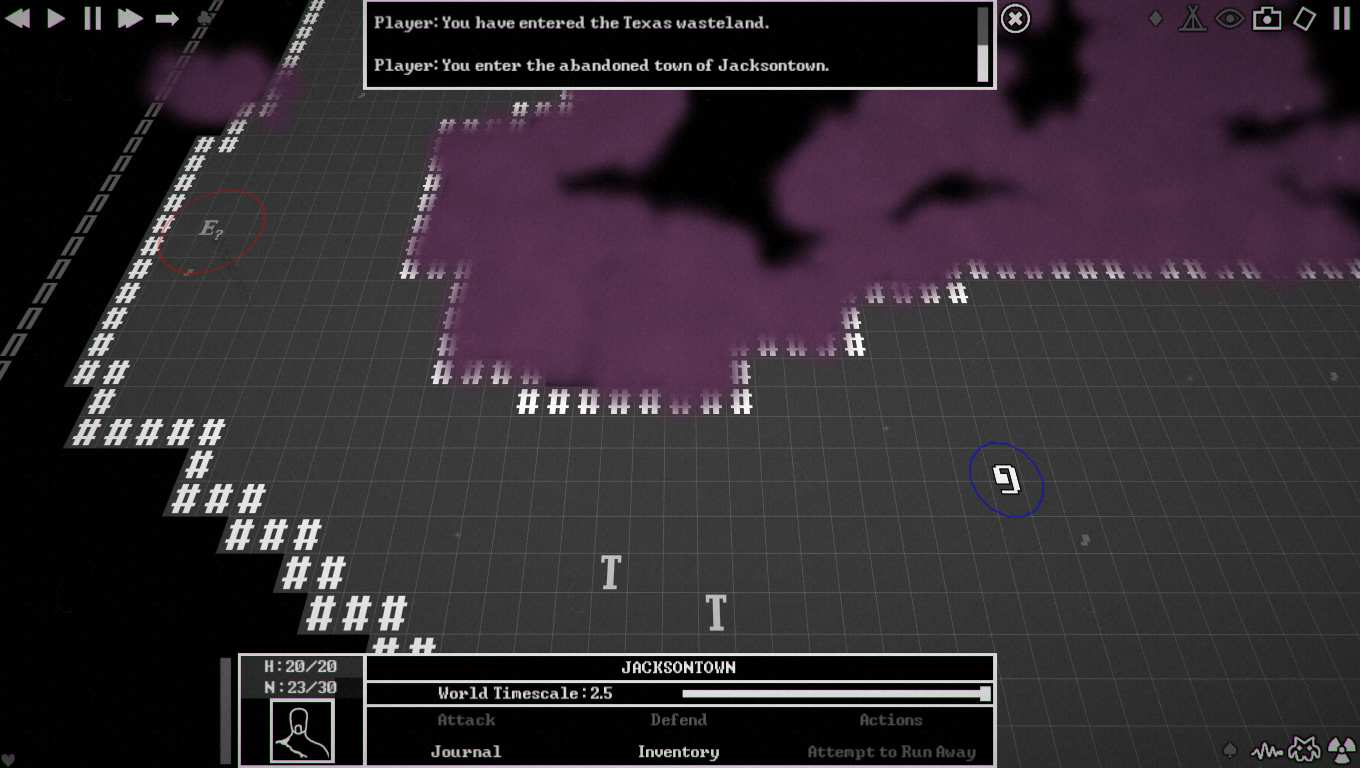Image resolution: width=1360 pixels, height=768 pixels.
Task: Click the right-arrow step icon
Action: pos(167,18)
